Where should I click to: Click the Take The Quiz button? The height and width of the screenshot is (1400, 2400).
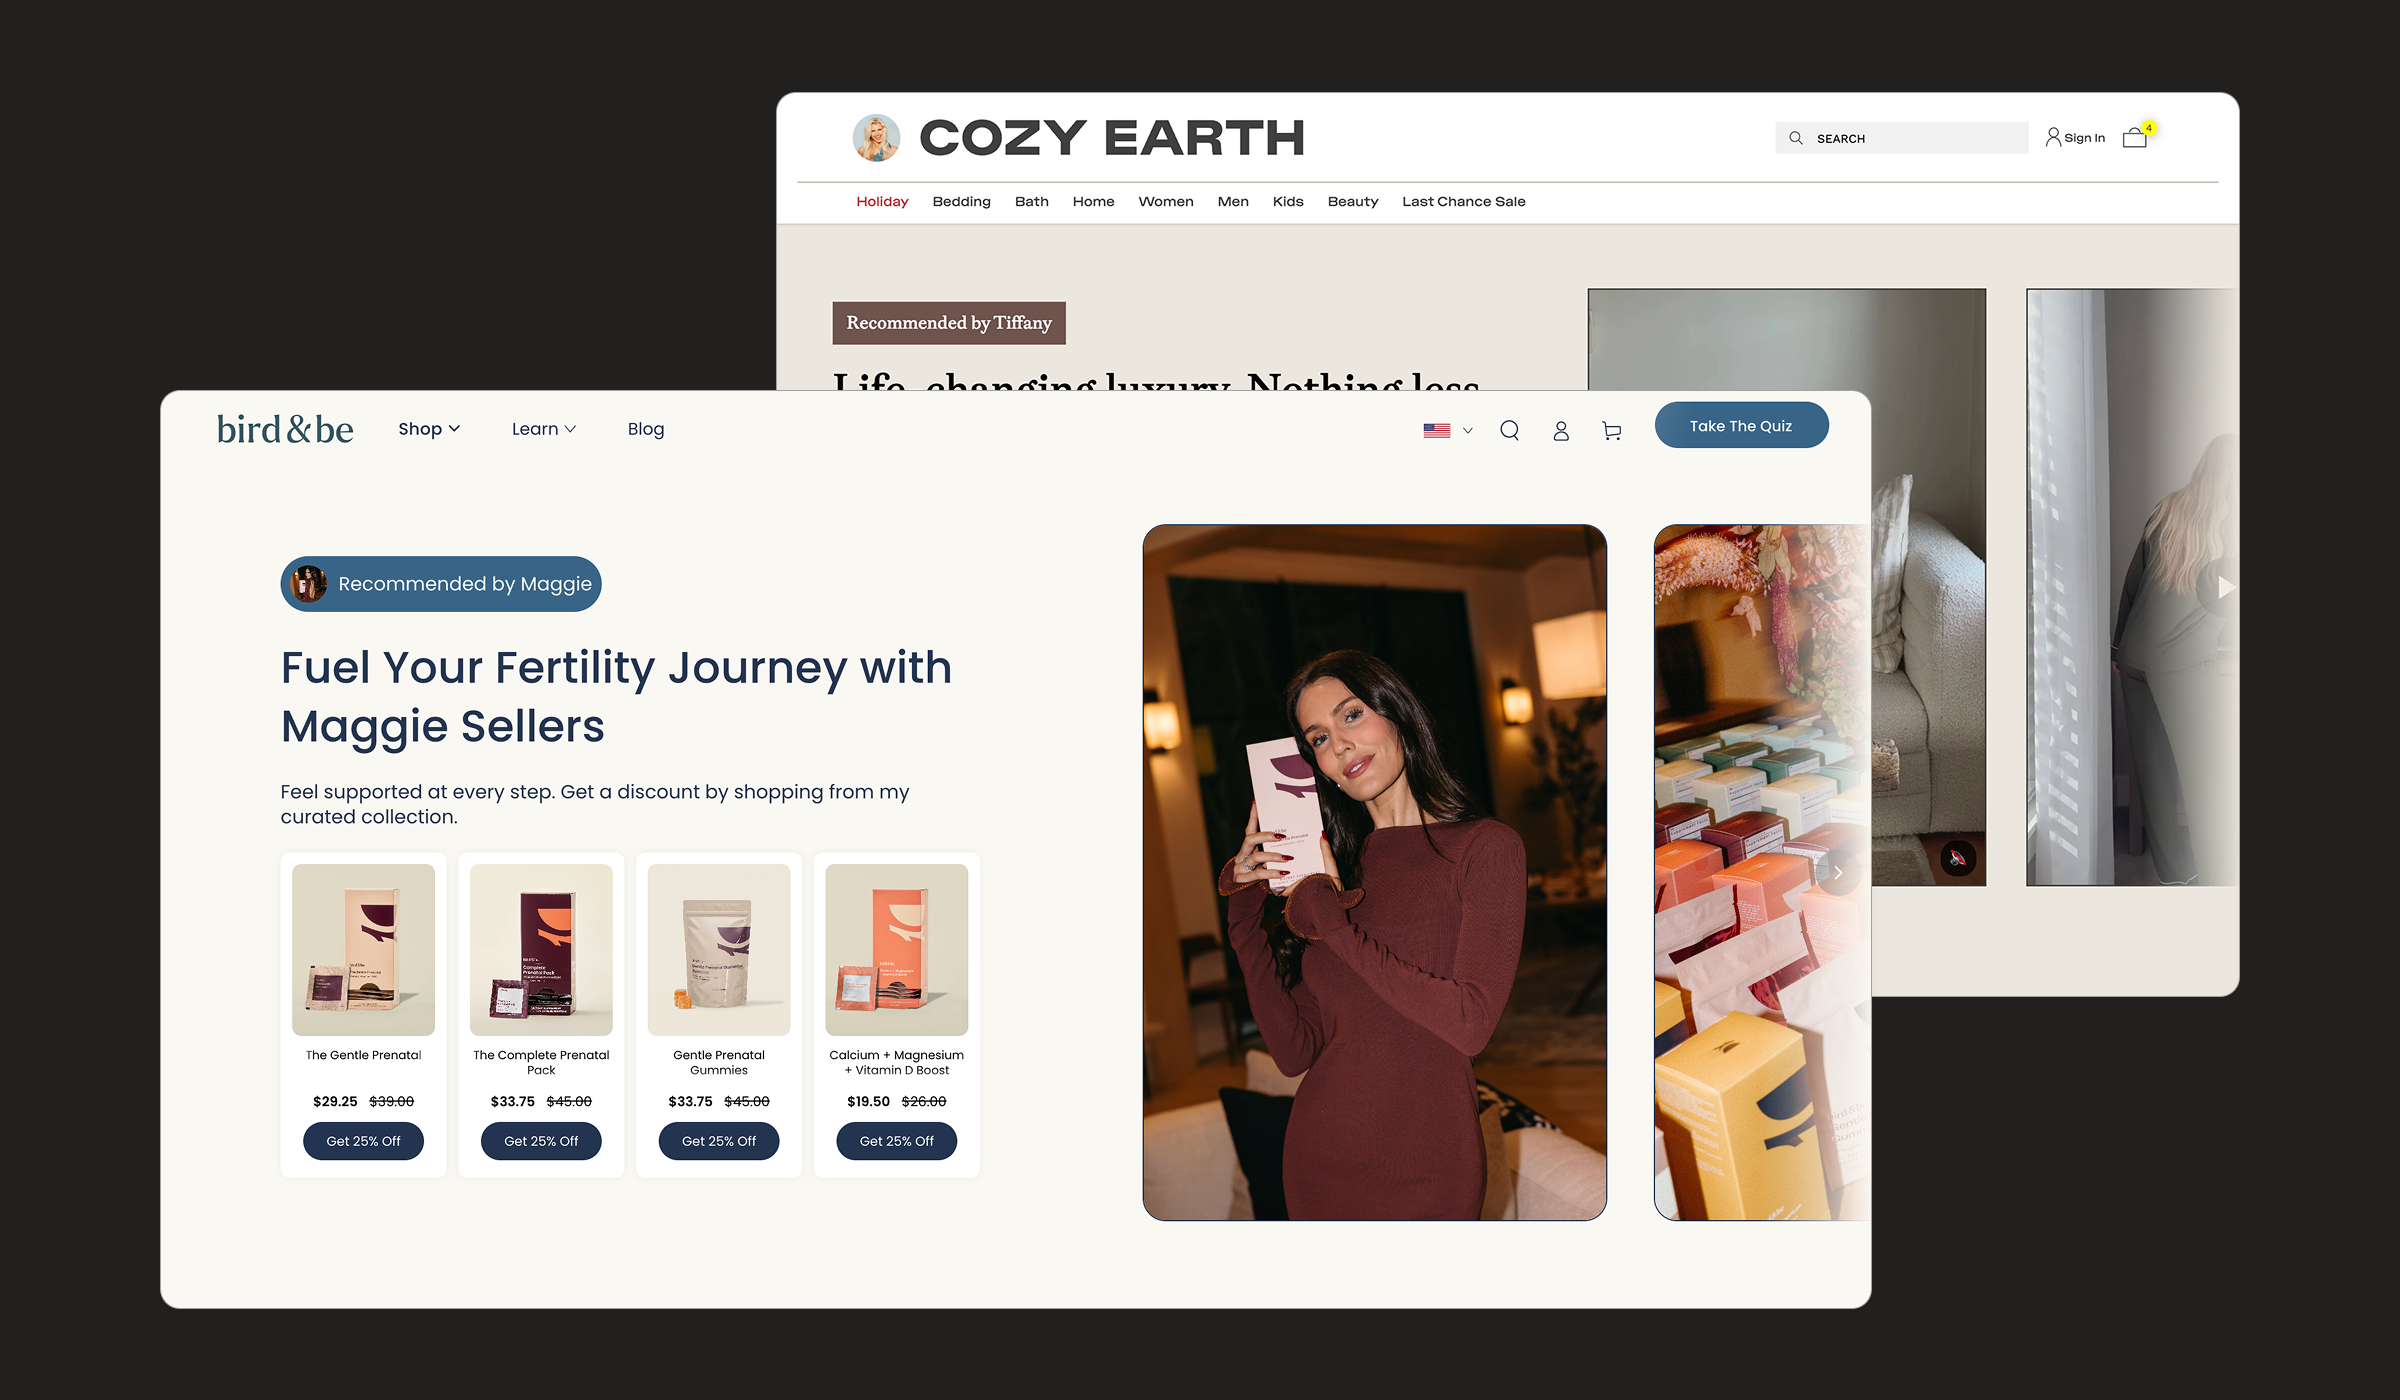(1741, 426)
